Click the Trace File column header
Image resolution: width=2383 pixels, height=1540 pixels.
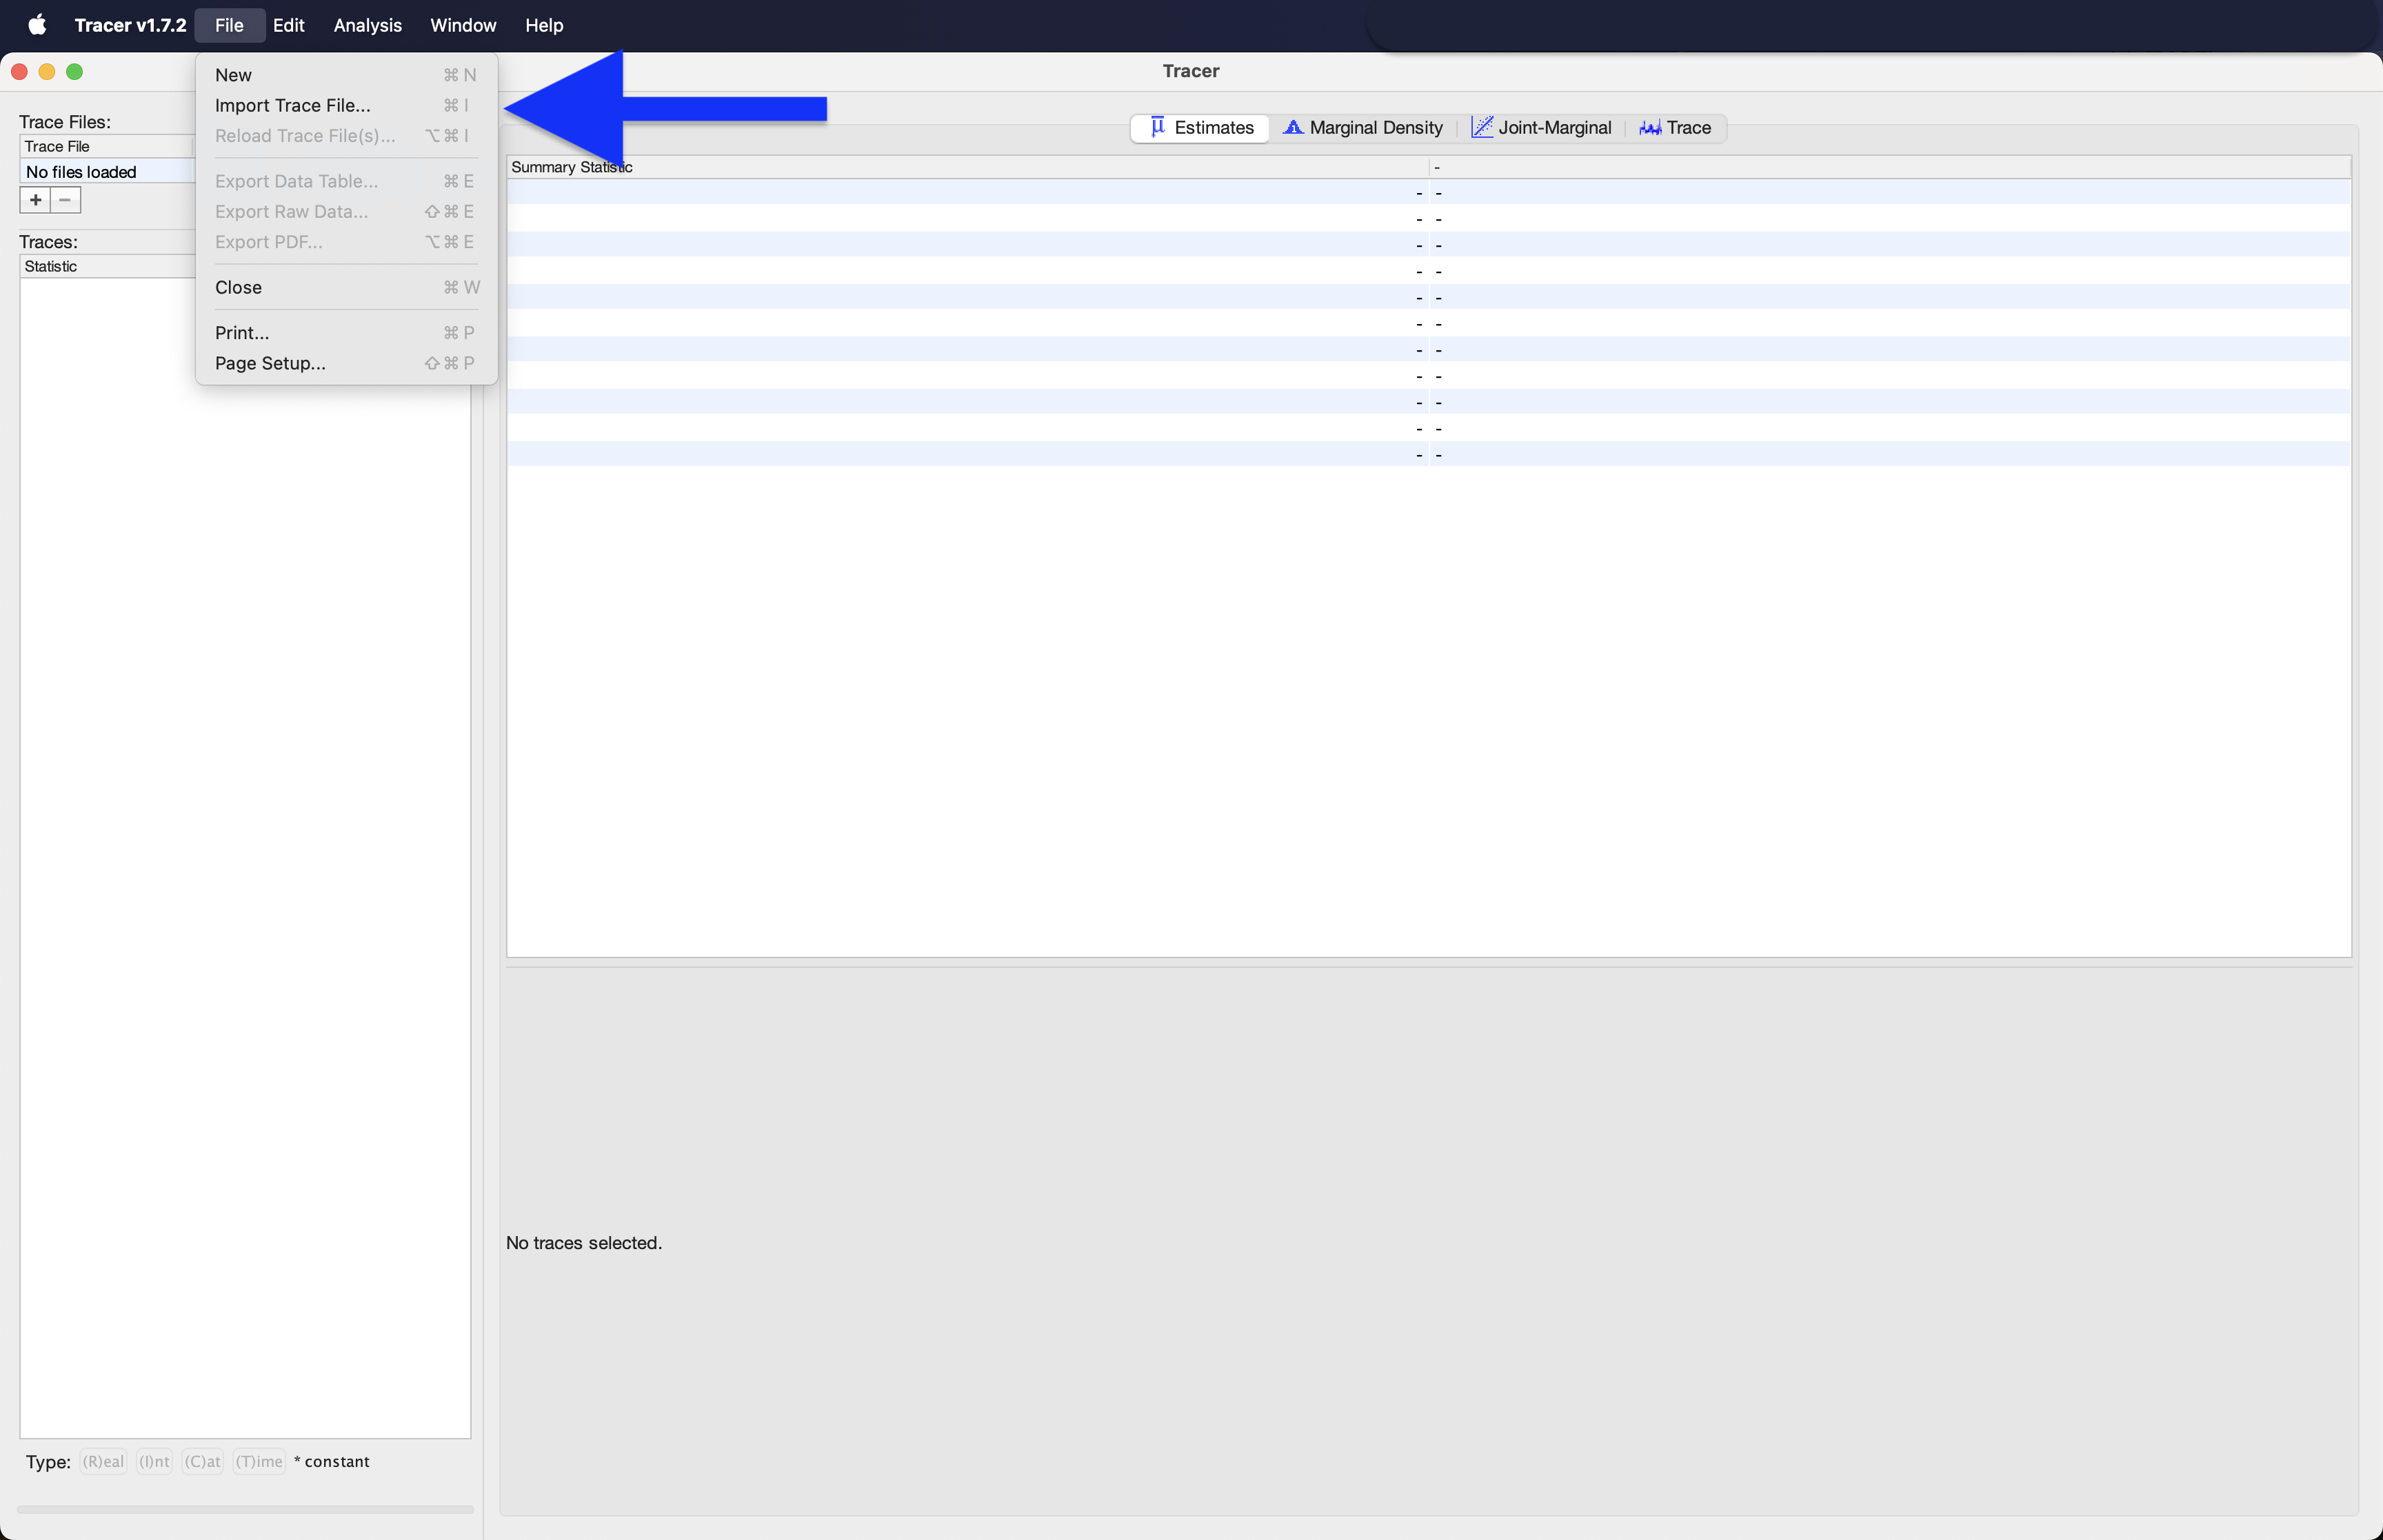pyautogui.click(x=106, y=146)
